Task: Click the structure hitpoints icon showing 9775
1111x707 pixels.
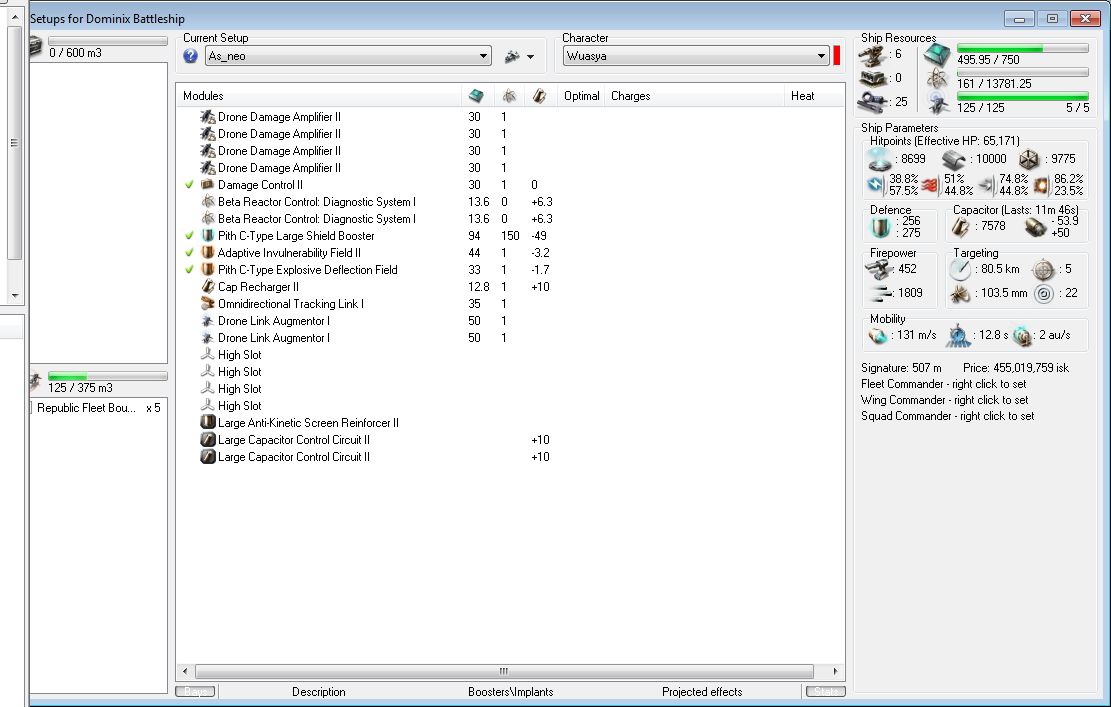Action: pyautogui.click(x=1029, y=160)
